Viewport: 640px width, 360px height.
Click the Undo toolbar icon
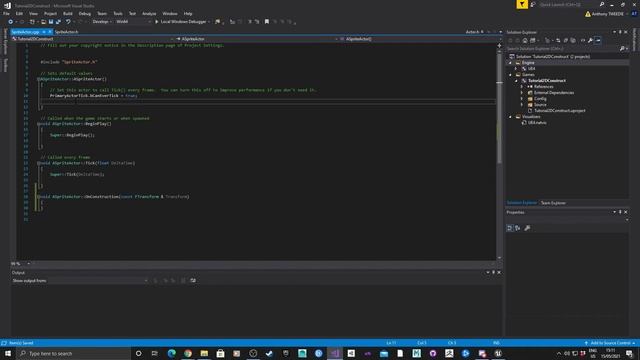click(68, 22)
